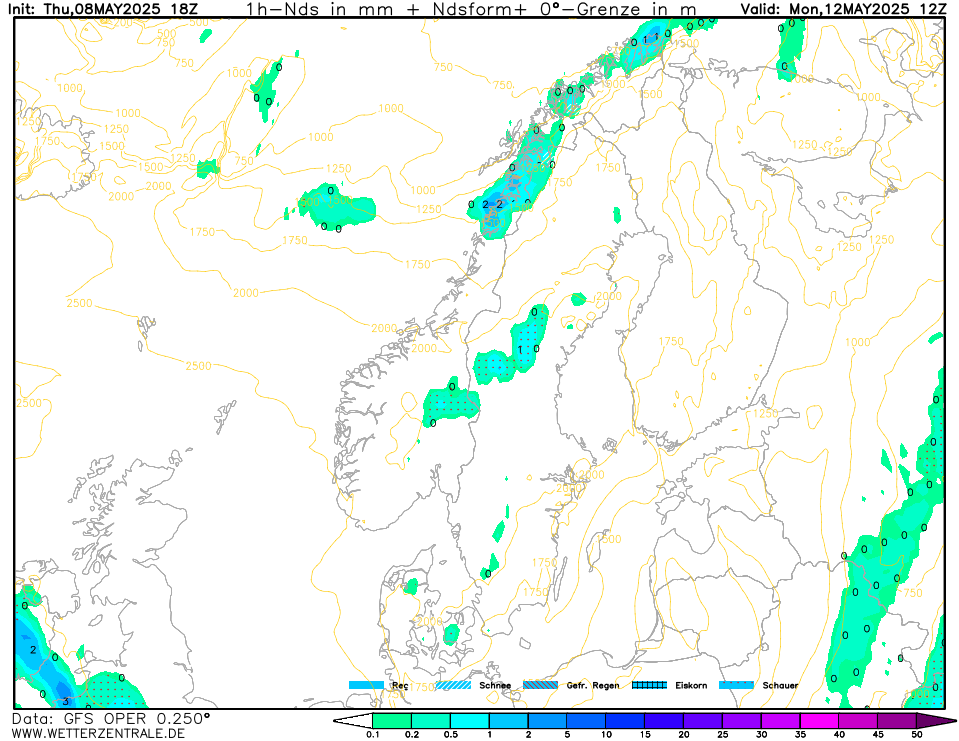Click the color scale segment between 20 and 25
Viewport: 959px width, 741px height.
point(703,721)
